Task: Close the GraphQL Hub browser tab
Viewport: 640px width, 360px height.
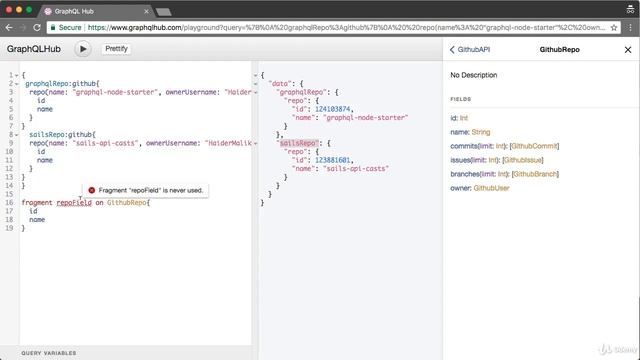Action: coord(146,11)
